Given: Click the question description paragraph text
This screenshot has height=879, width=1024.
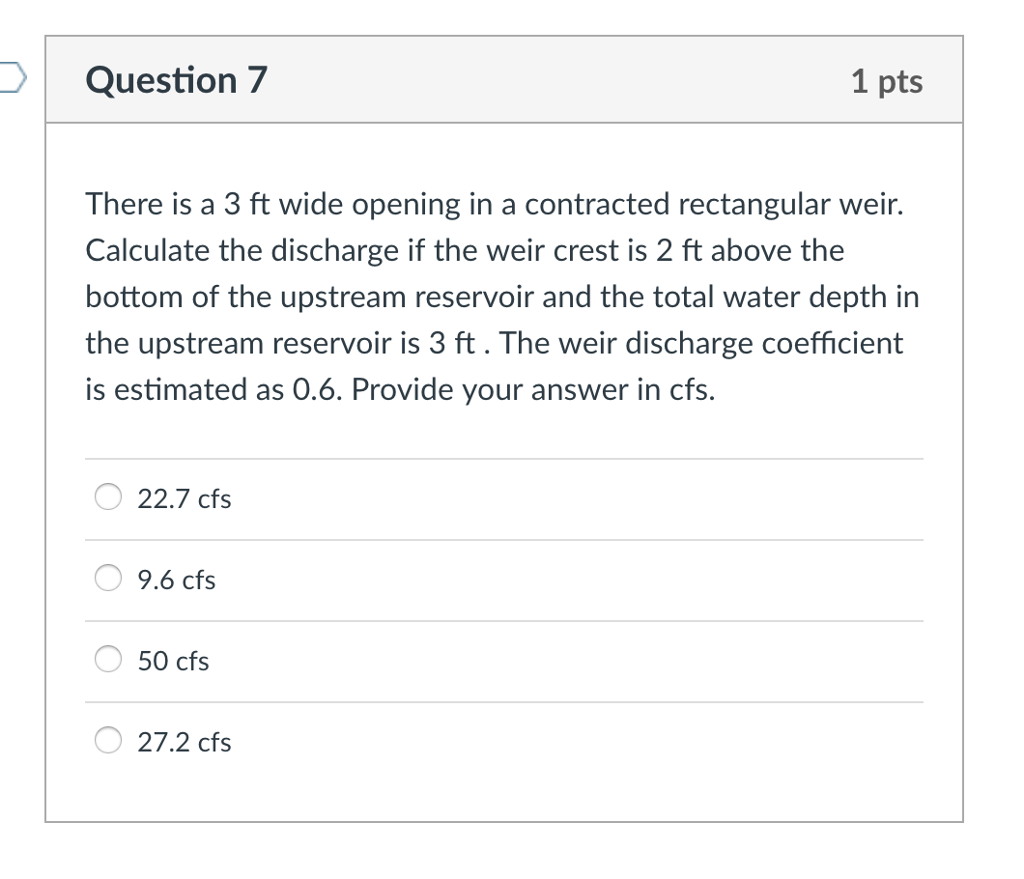Looking at the screenshot, I should click(500, 297).
